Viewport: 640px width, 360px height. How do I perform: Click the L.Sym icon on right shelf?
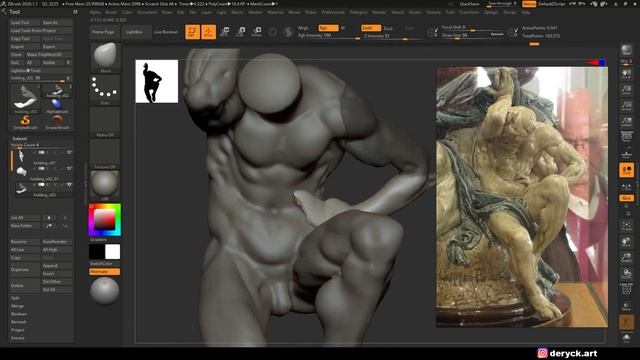coord(626,187)
